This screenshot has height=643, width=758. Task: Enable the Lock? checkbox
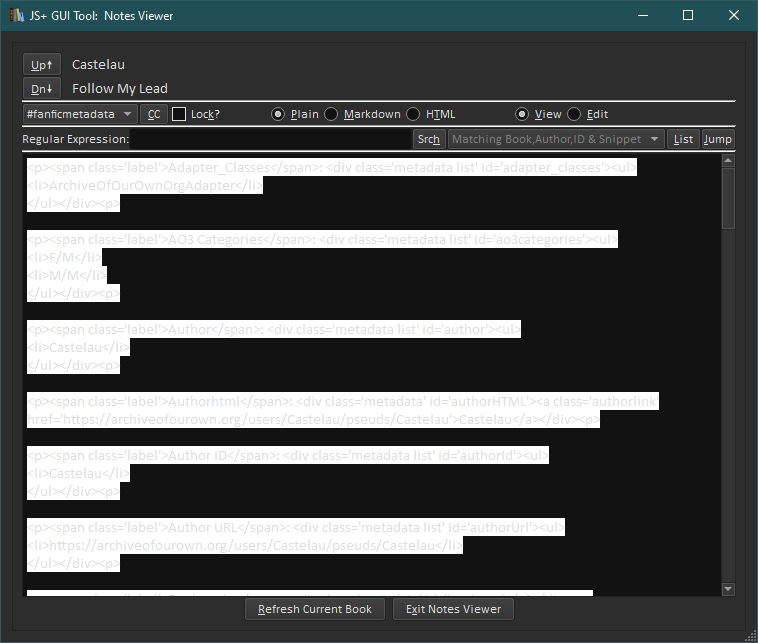(x=179, y=114)
